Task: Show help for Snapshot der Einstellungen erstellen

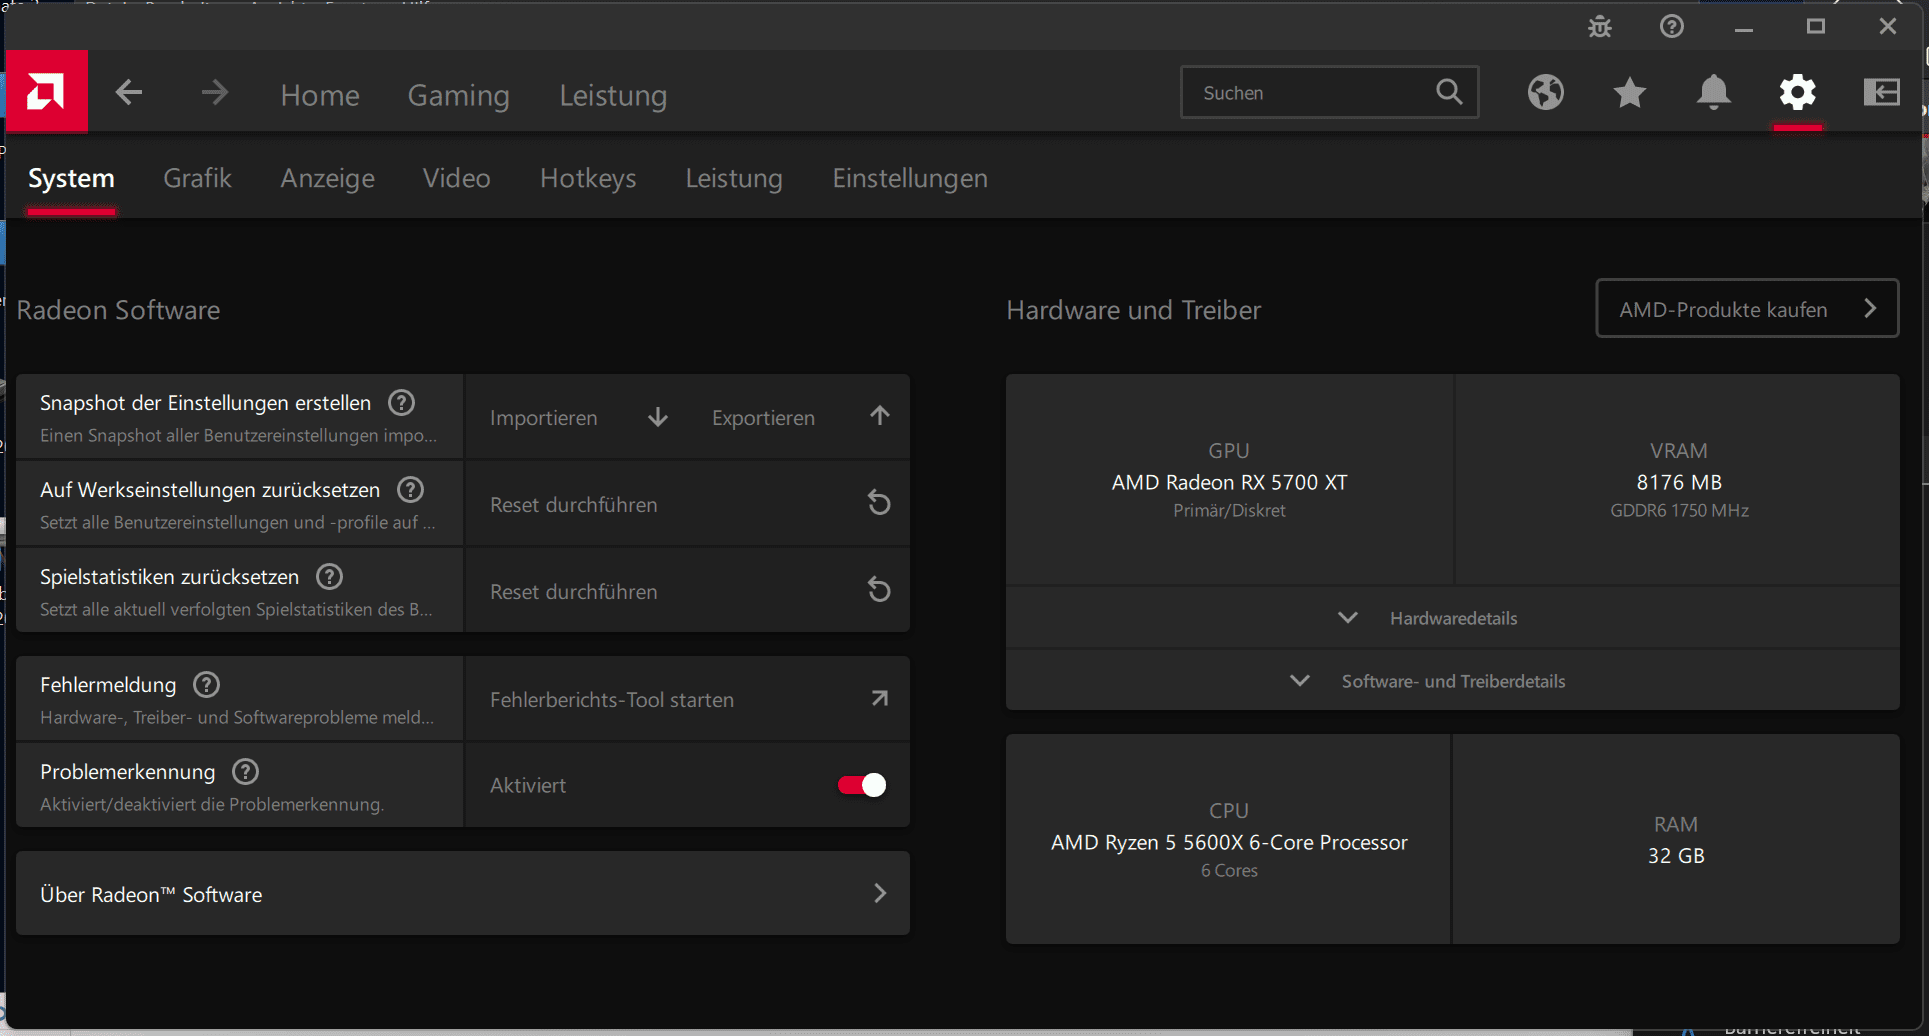Action: [401, 402]
